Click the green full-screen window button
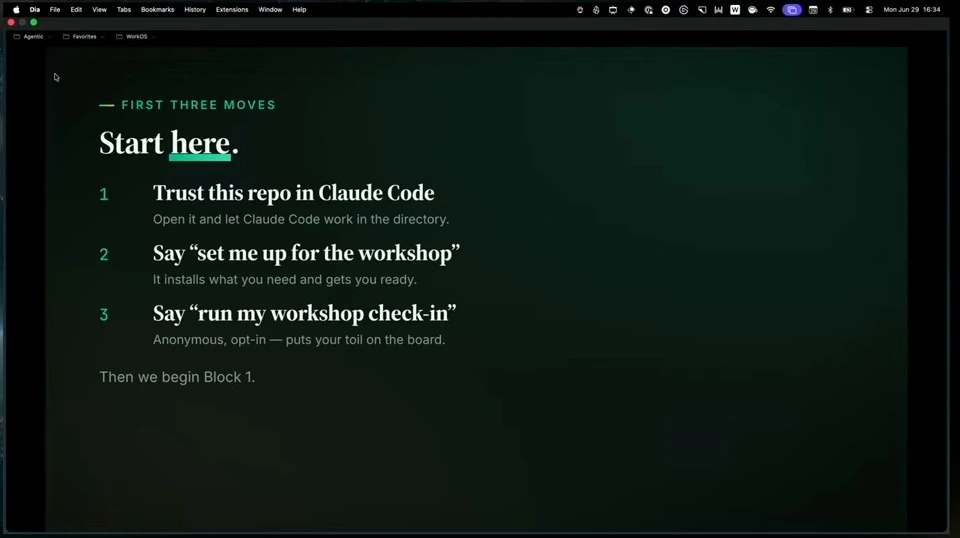This screenshot has height=538, width=960. pos(34,22)
